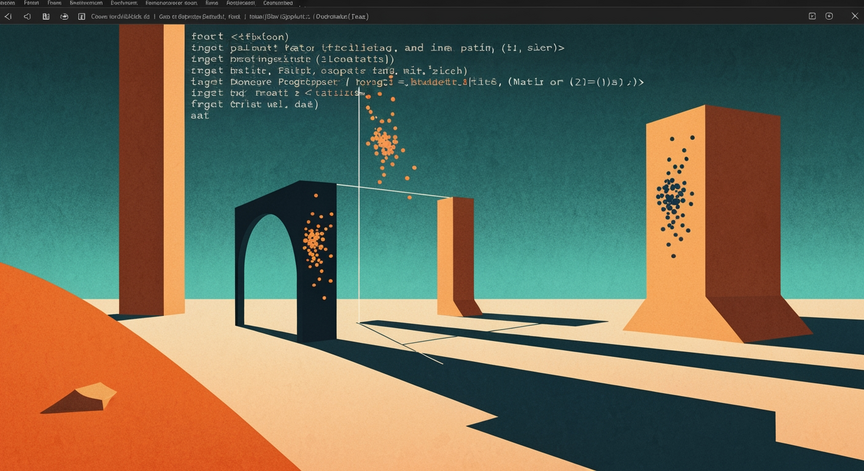The height and width of the screenshot is (471, 864).
Task: Click the square play-style icon near the close button
Action: point(812,16)
